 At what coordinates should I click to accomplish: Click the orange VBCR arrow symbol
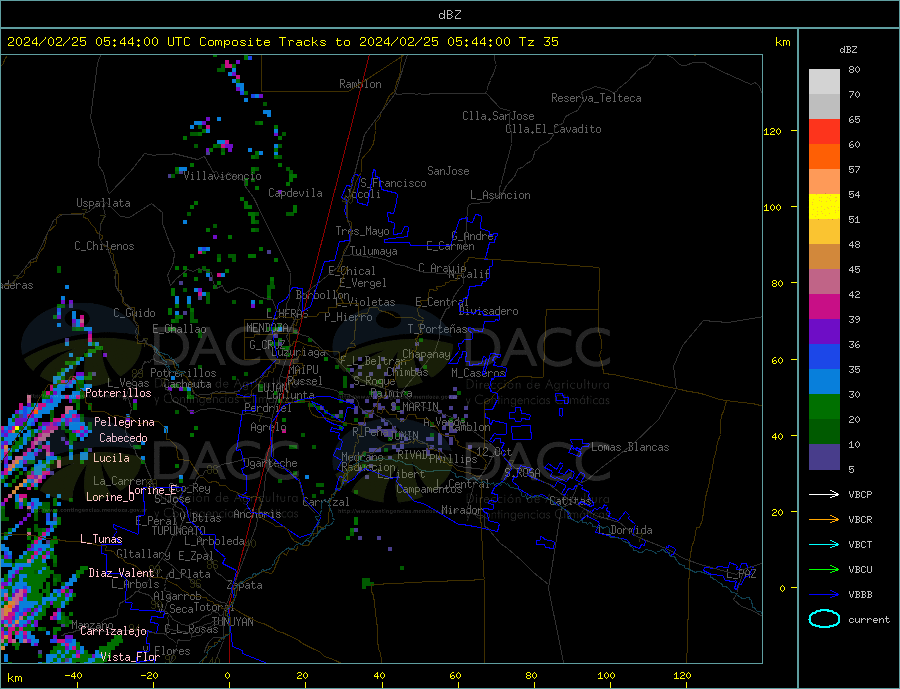pos(824,520)
